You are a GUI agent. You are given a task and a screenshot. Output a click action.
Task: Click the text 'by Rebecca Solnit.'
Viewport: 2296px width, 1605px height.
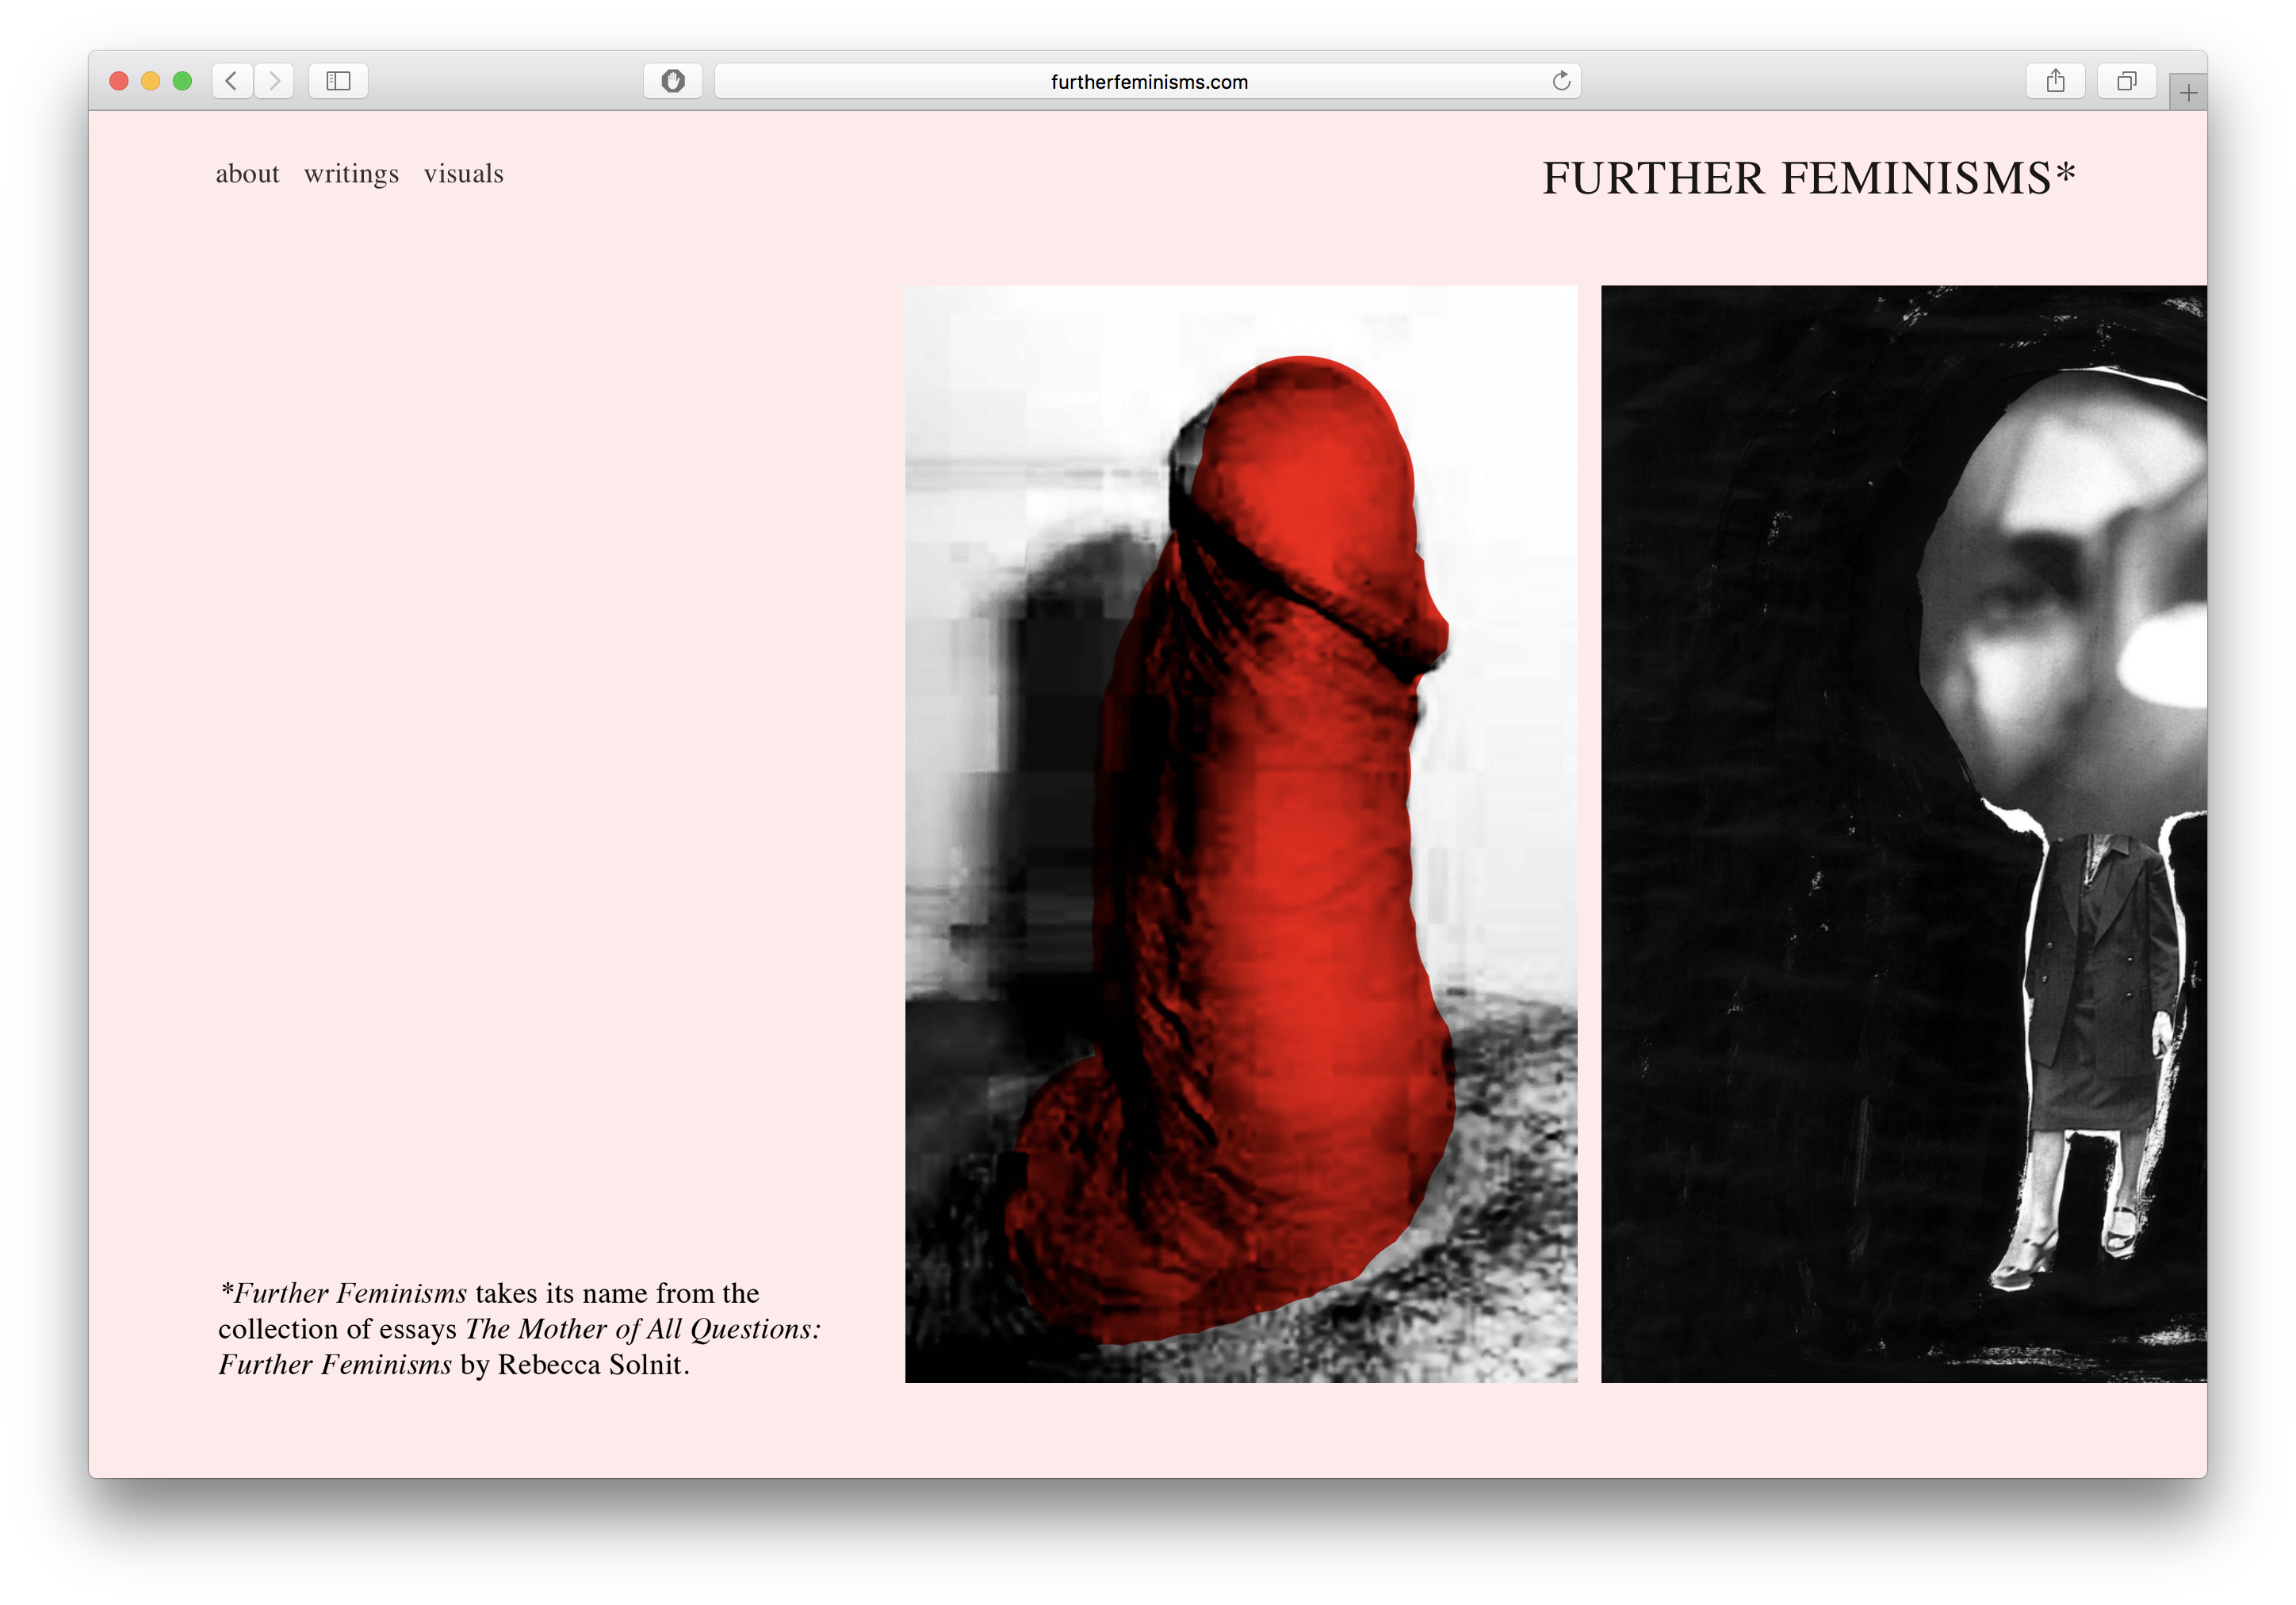click(575, 1365)
